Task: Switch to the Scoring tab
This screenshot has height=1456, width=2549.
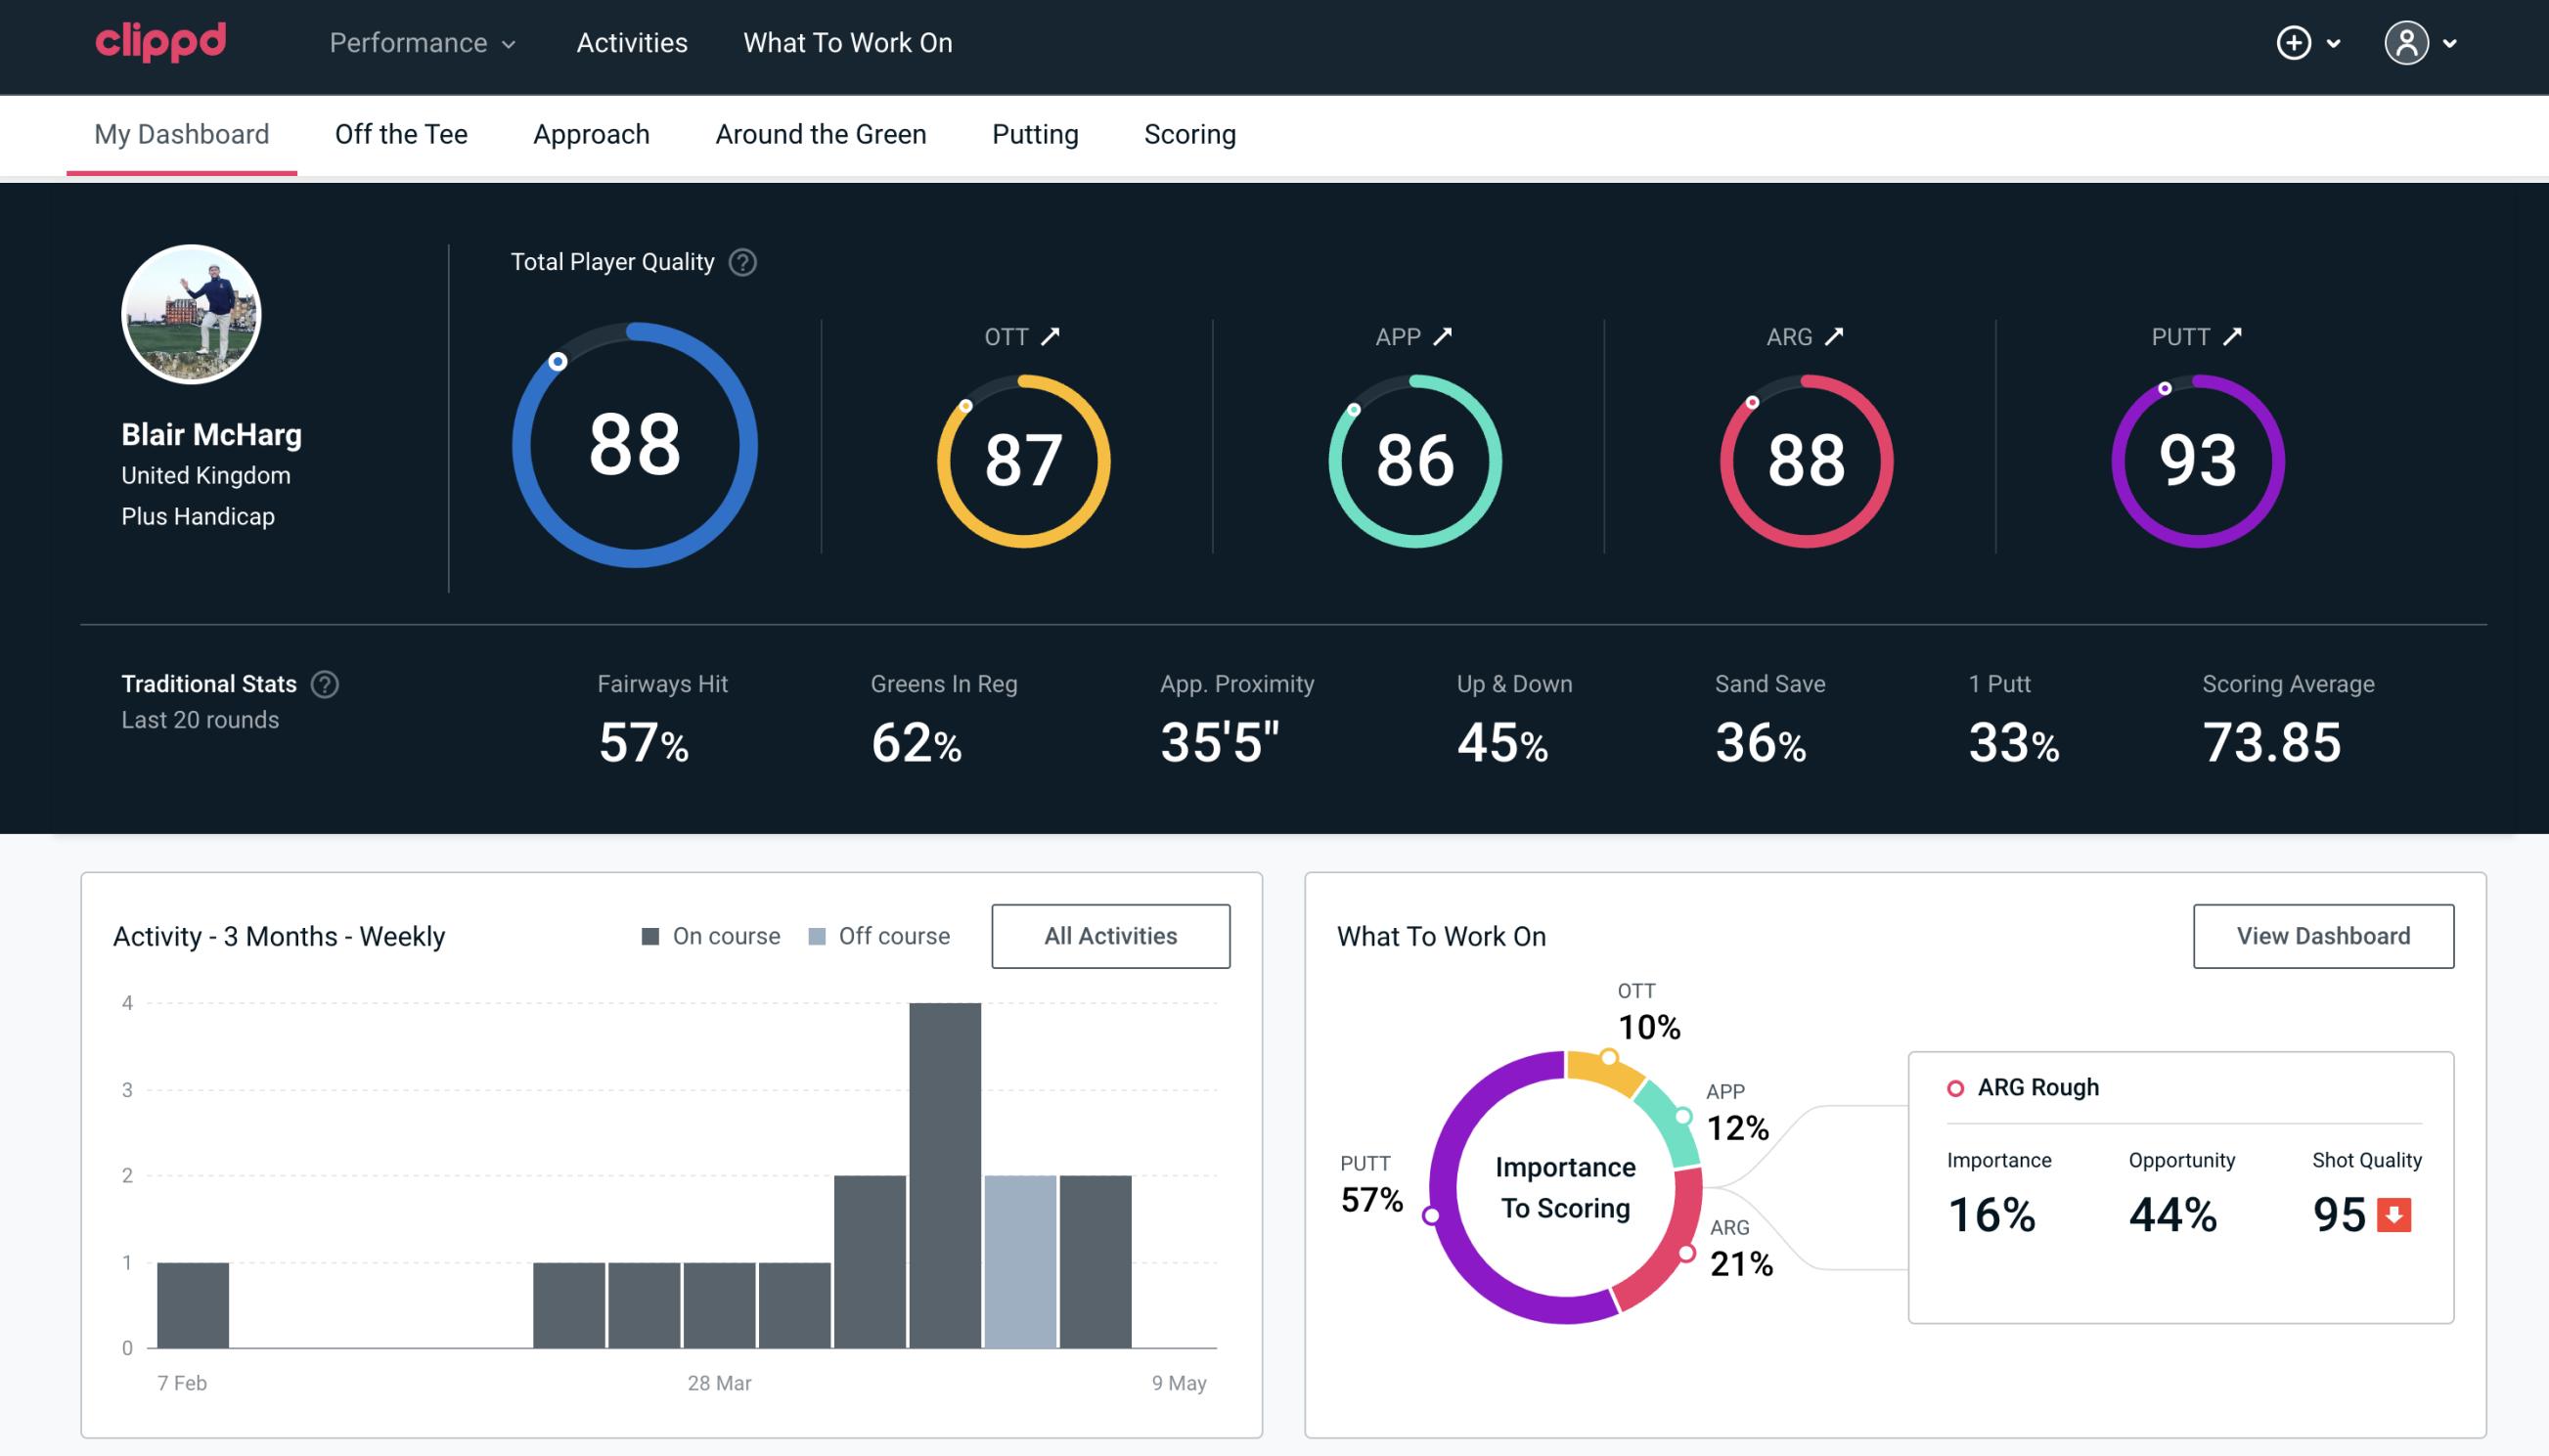Action: [1188, 133]
